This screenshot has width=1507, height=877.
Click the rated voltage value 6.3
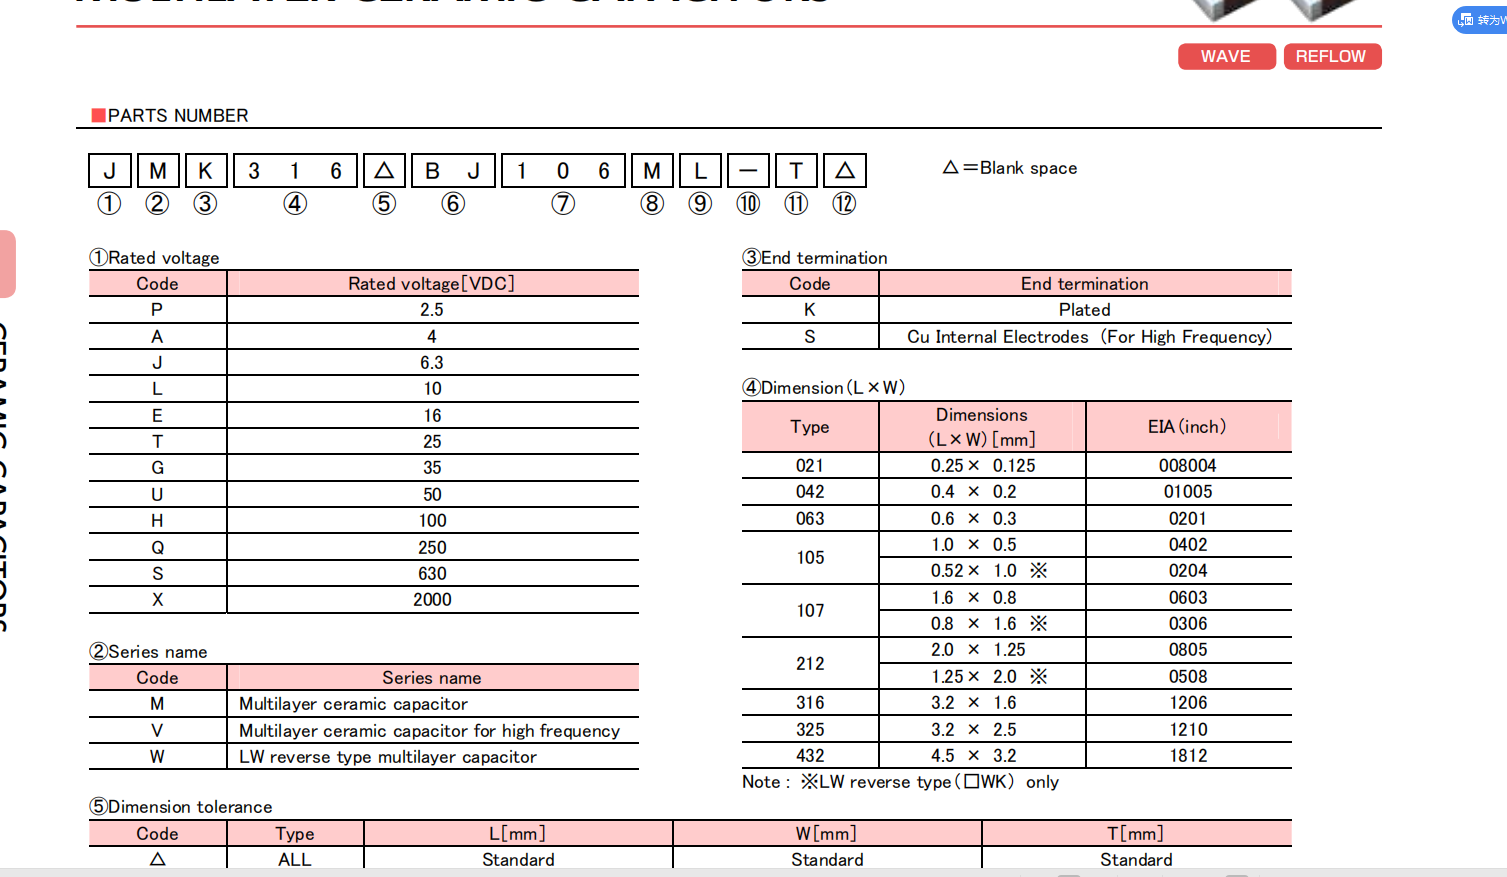[x=432, y=363]
